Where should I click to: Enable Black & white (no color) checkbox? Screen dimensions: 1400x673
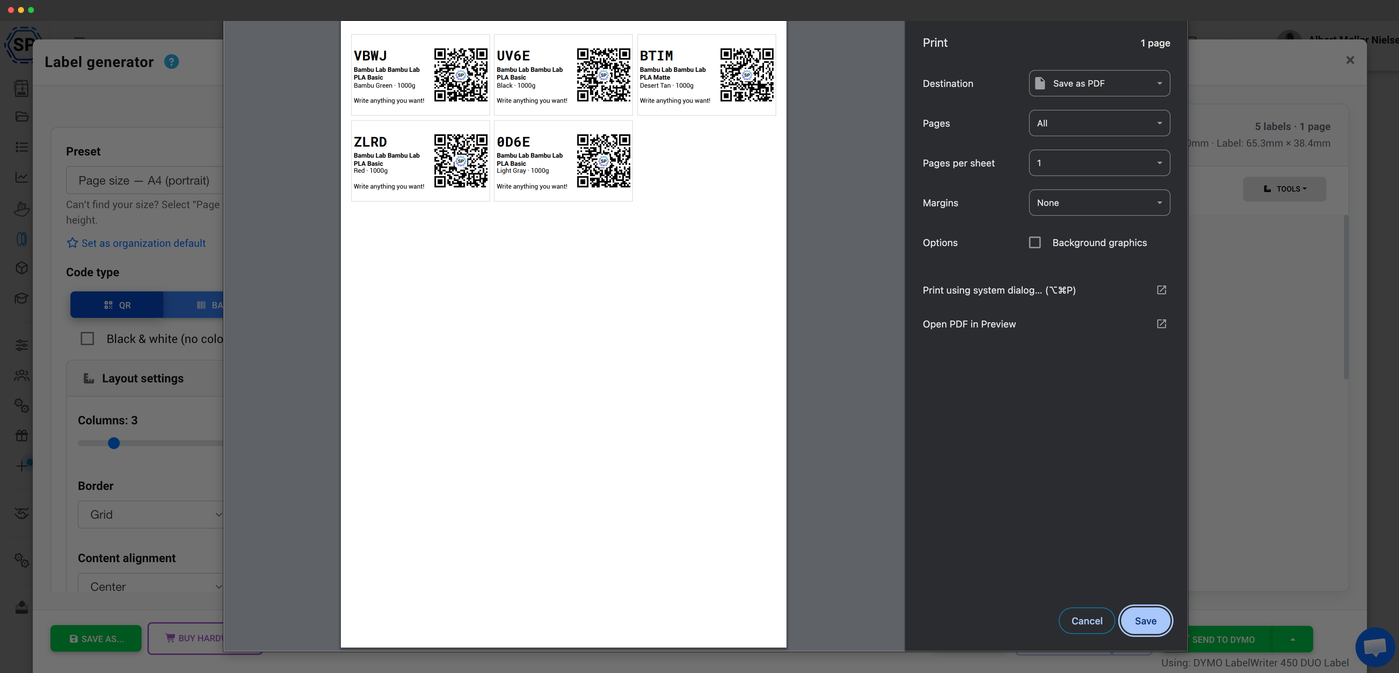(x=87, y=339)
